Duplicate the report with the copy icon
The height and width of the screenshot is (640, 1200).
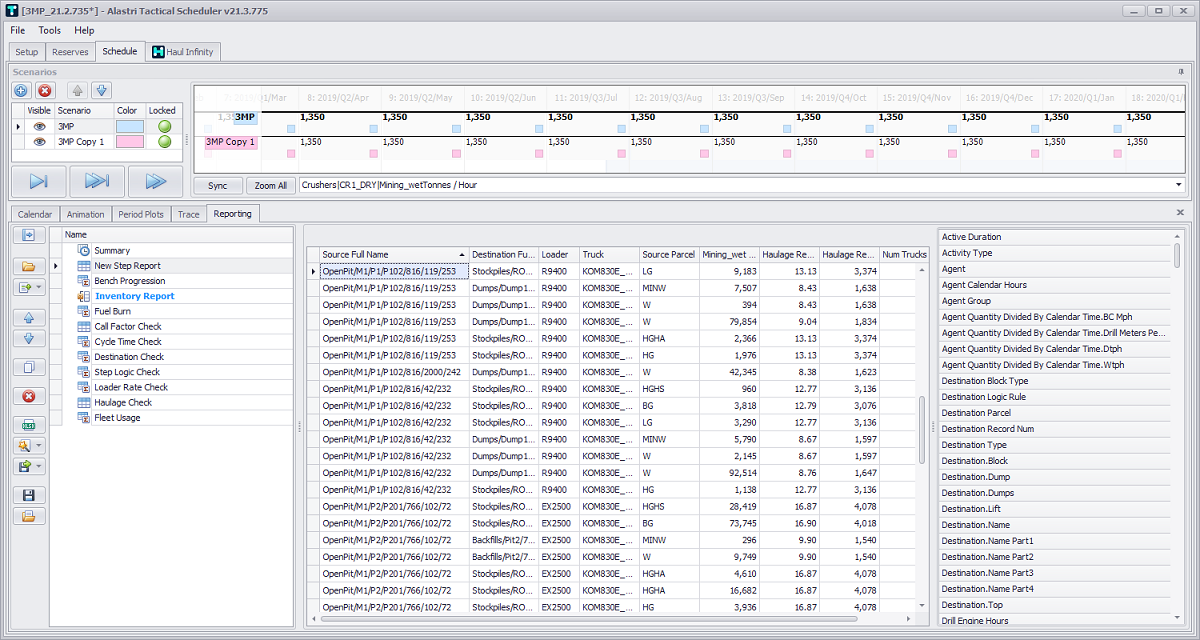(28, 367)
